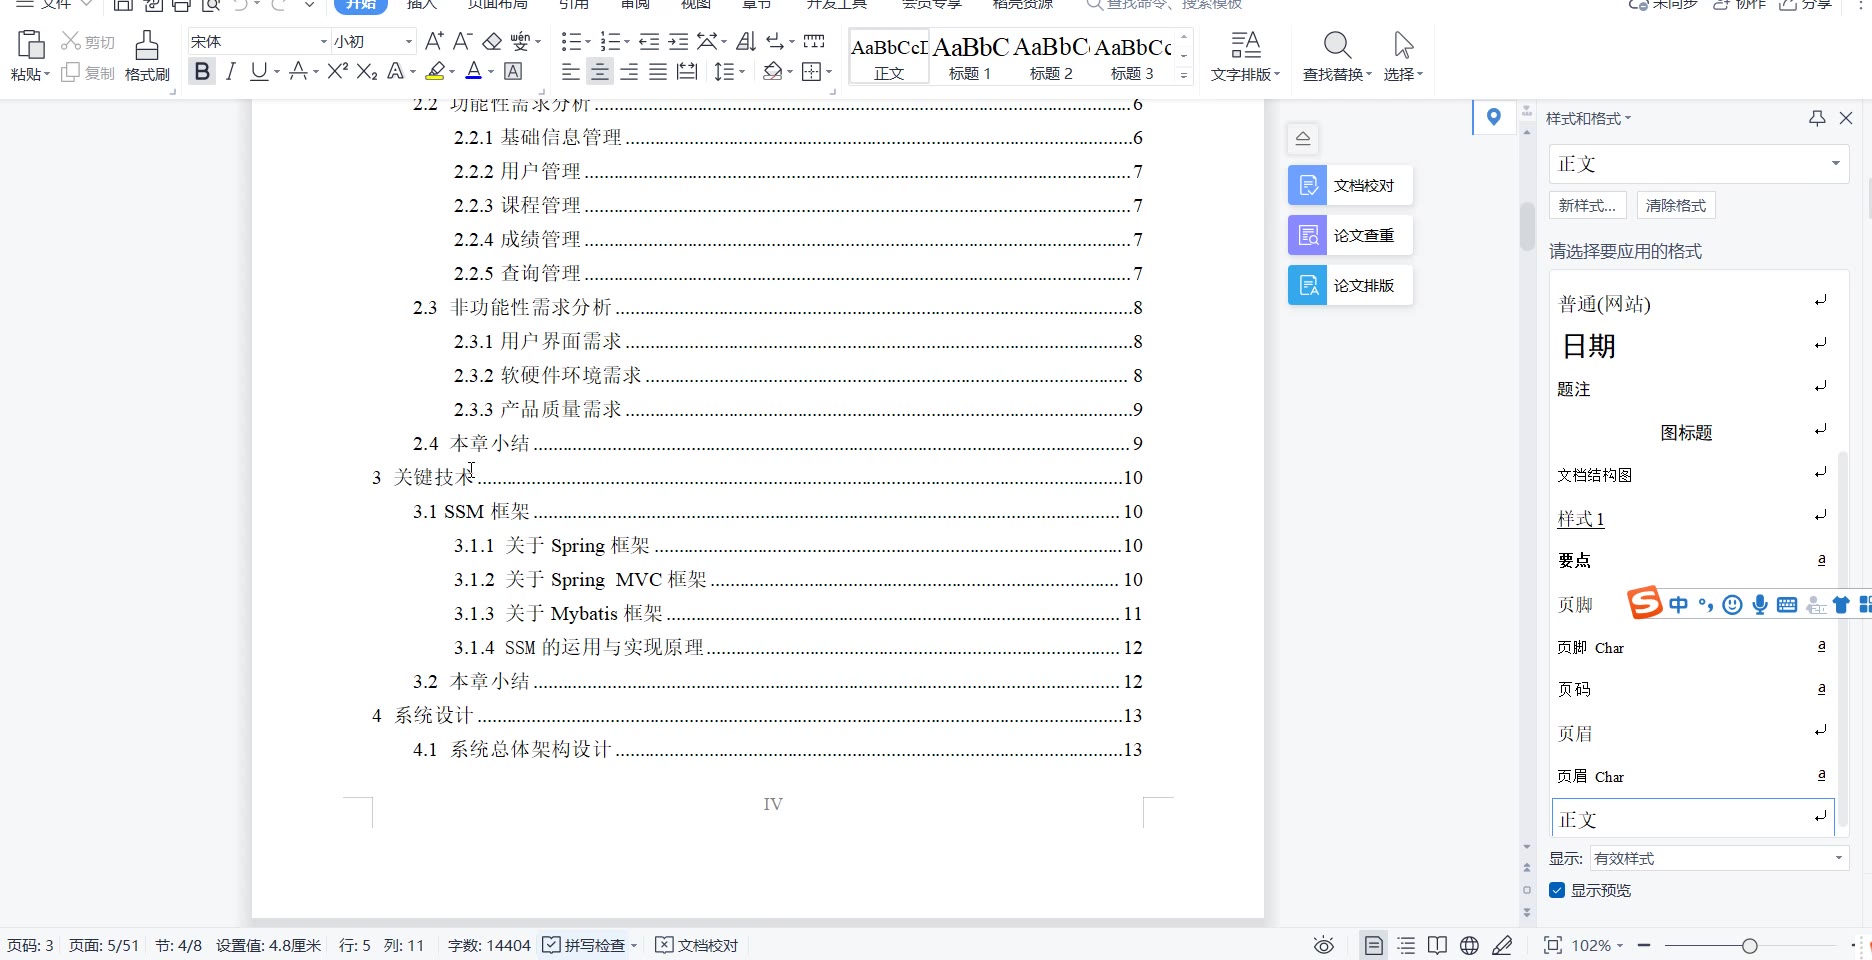Screen dimensions: 1872x960
Task: Increase font size with A+ icon
Action: coord(434,41)
